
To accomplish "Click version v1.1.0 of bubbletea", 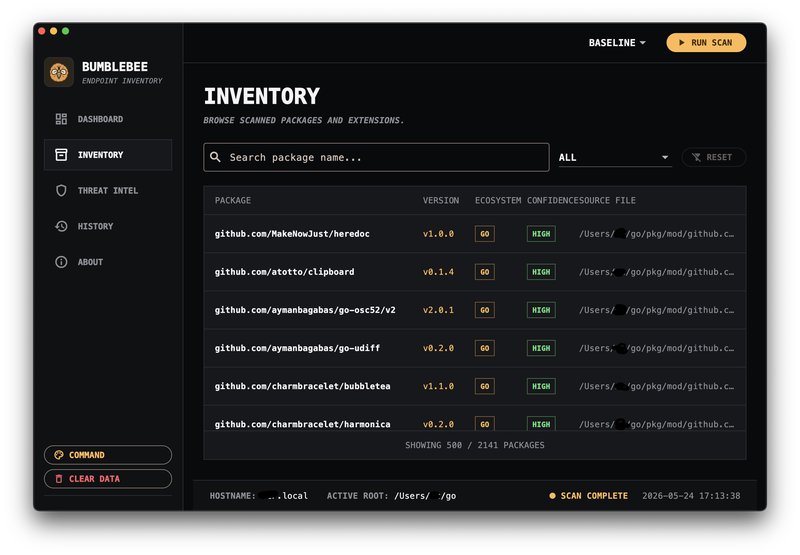I will [x=438, y=386].
